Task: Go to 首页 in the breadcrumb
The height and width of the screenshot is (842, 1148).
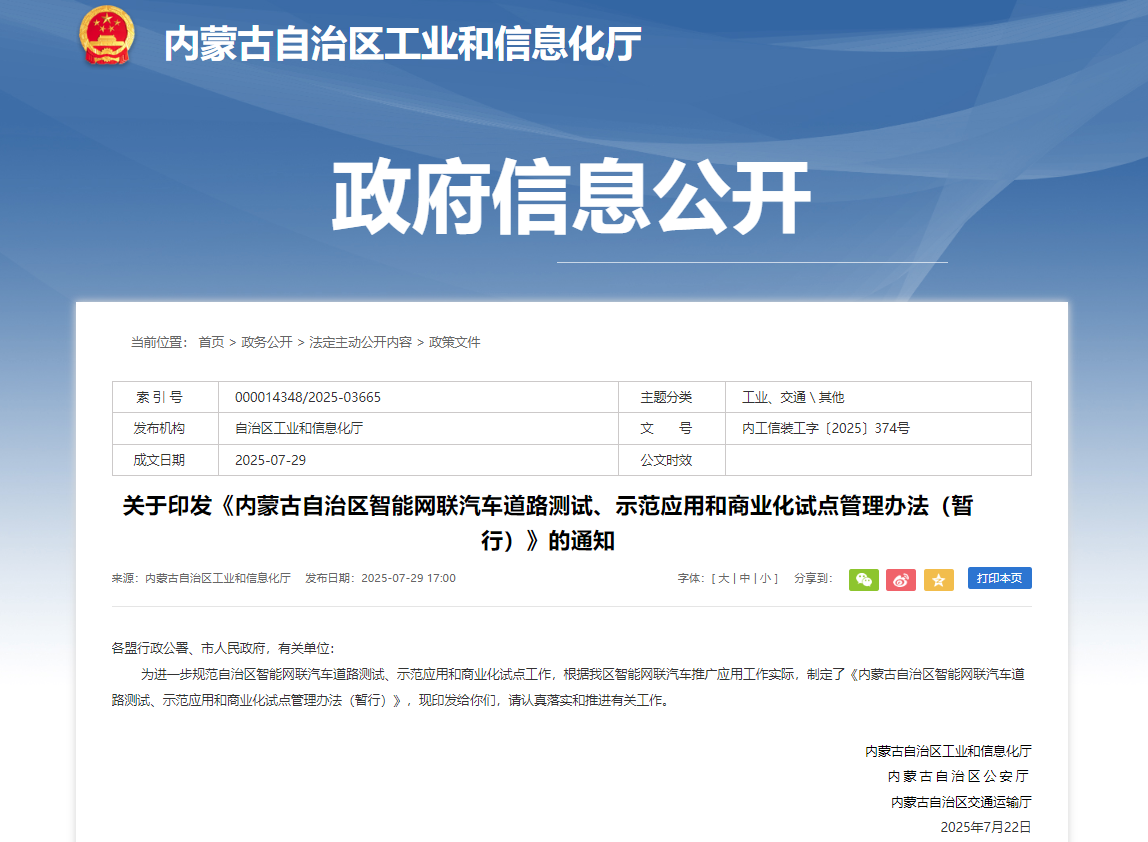Action: click(211, 342)
